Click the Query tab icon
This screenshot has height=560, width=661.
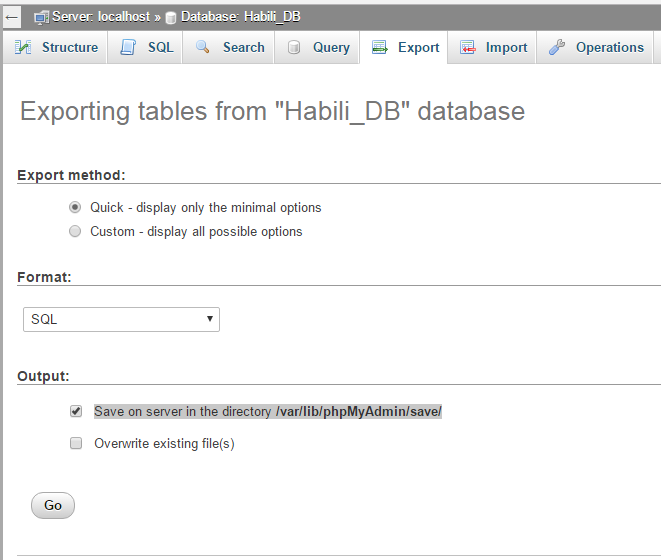pos(294,47)
